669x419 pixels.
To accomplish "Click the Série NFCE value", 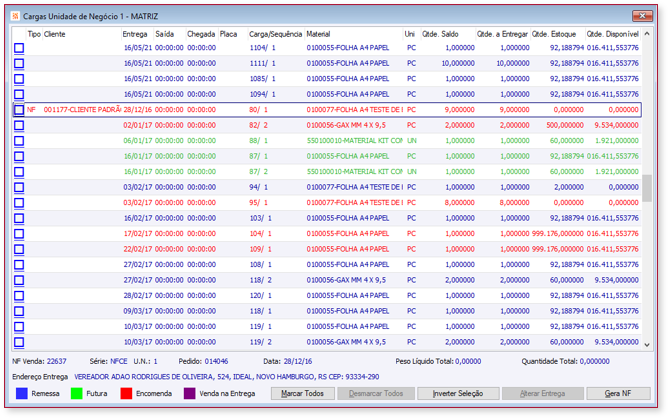I will pyautogui.click(x=119, y=361).
